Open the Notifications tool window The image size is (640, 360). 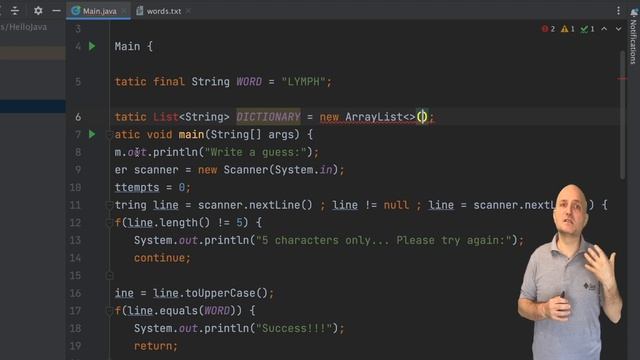pos(633,37)
